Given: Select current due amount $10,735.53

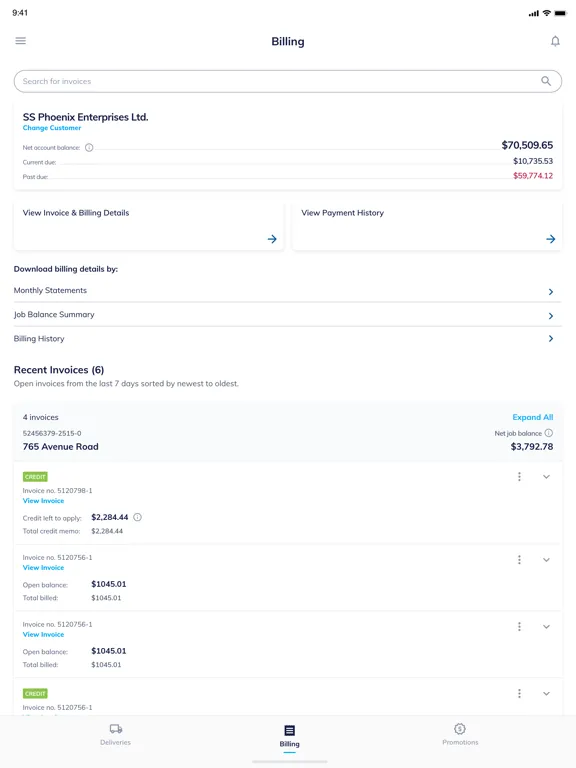Looking at the screenshot, I should 533,161.
